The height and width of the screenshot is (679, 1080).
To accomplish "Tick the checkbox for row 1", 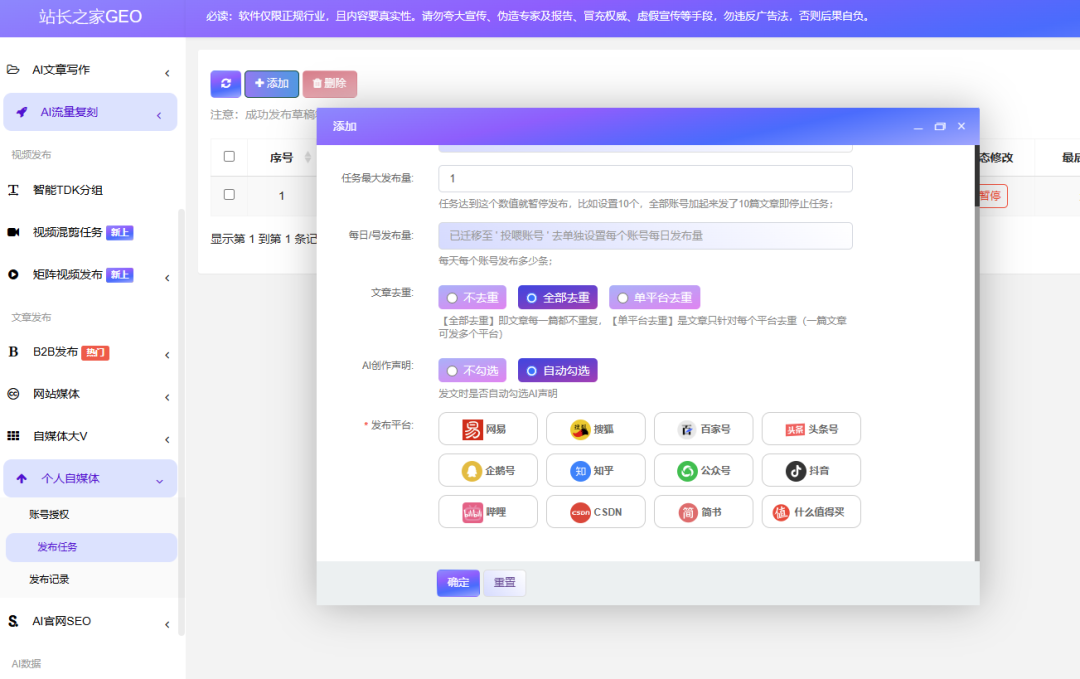I will (x=229, y=195).
